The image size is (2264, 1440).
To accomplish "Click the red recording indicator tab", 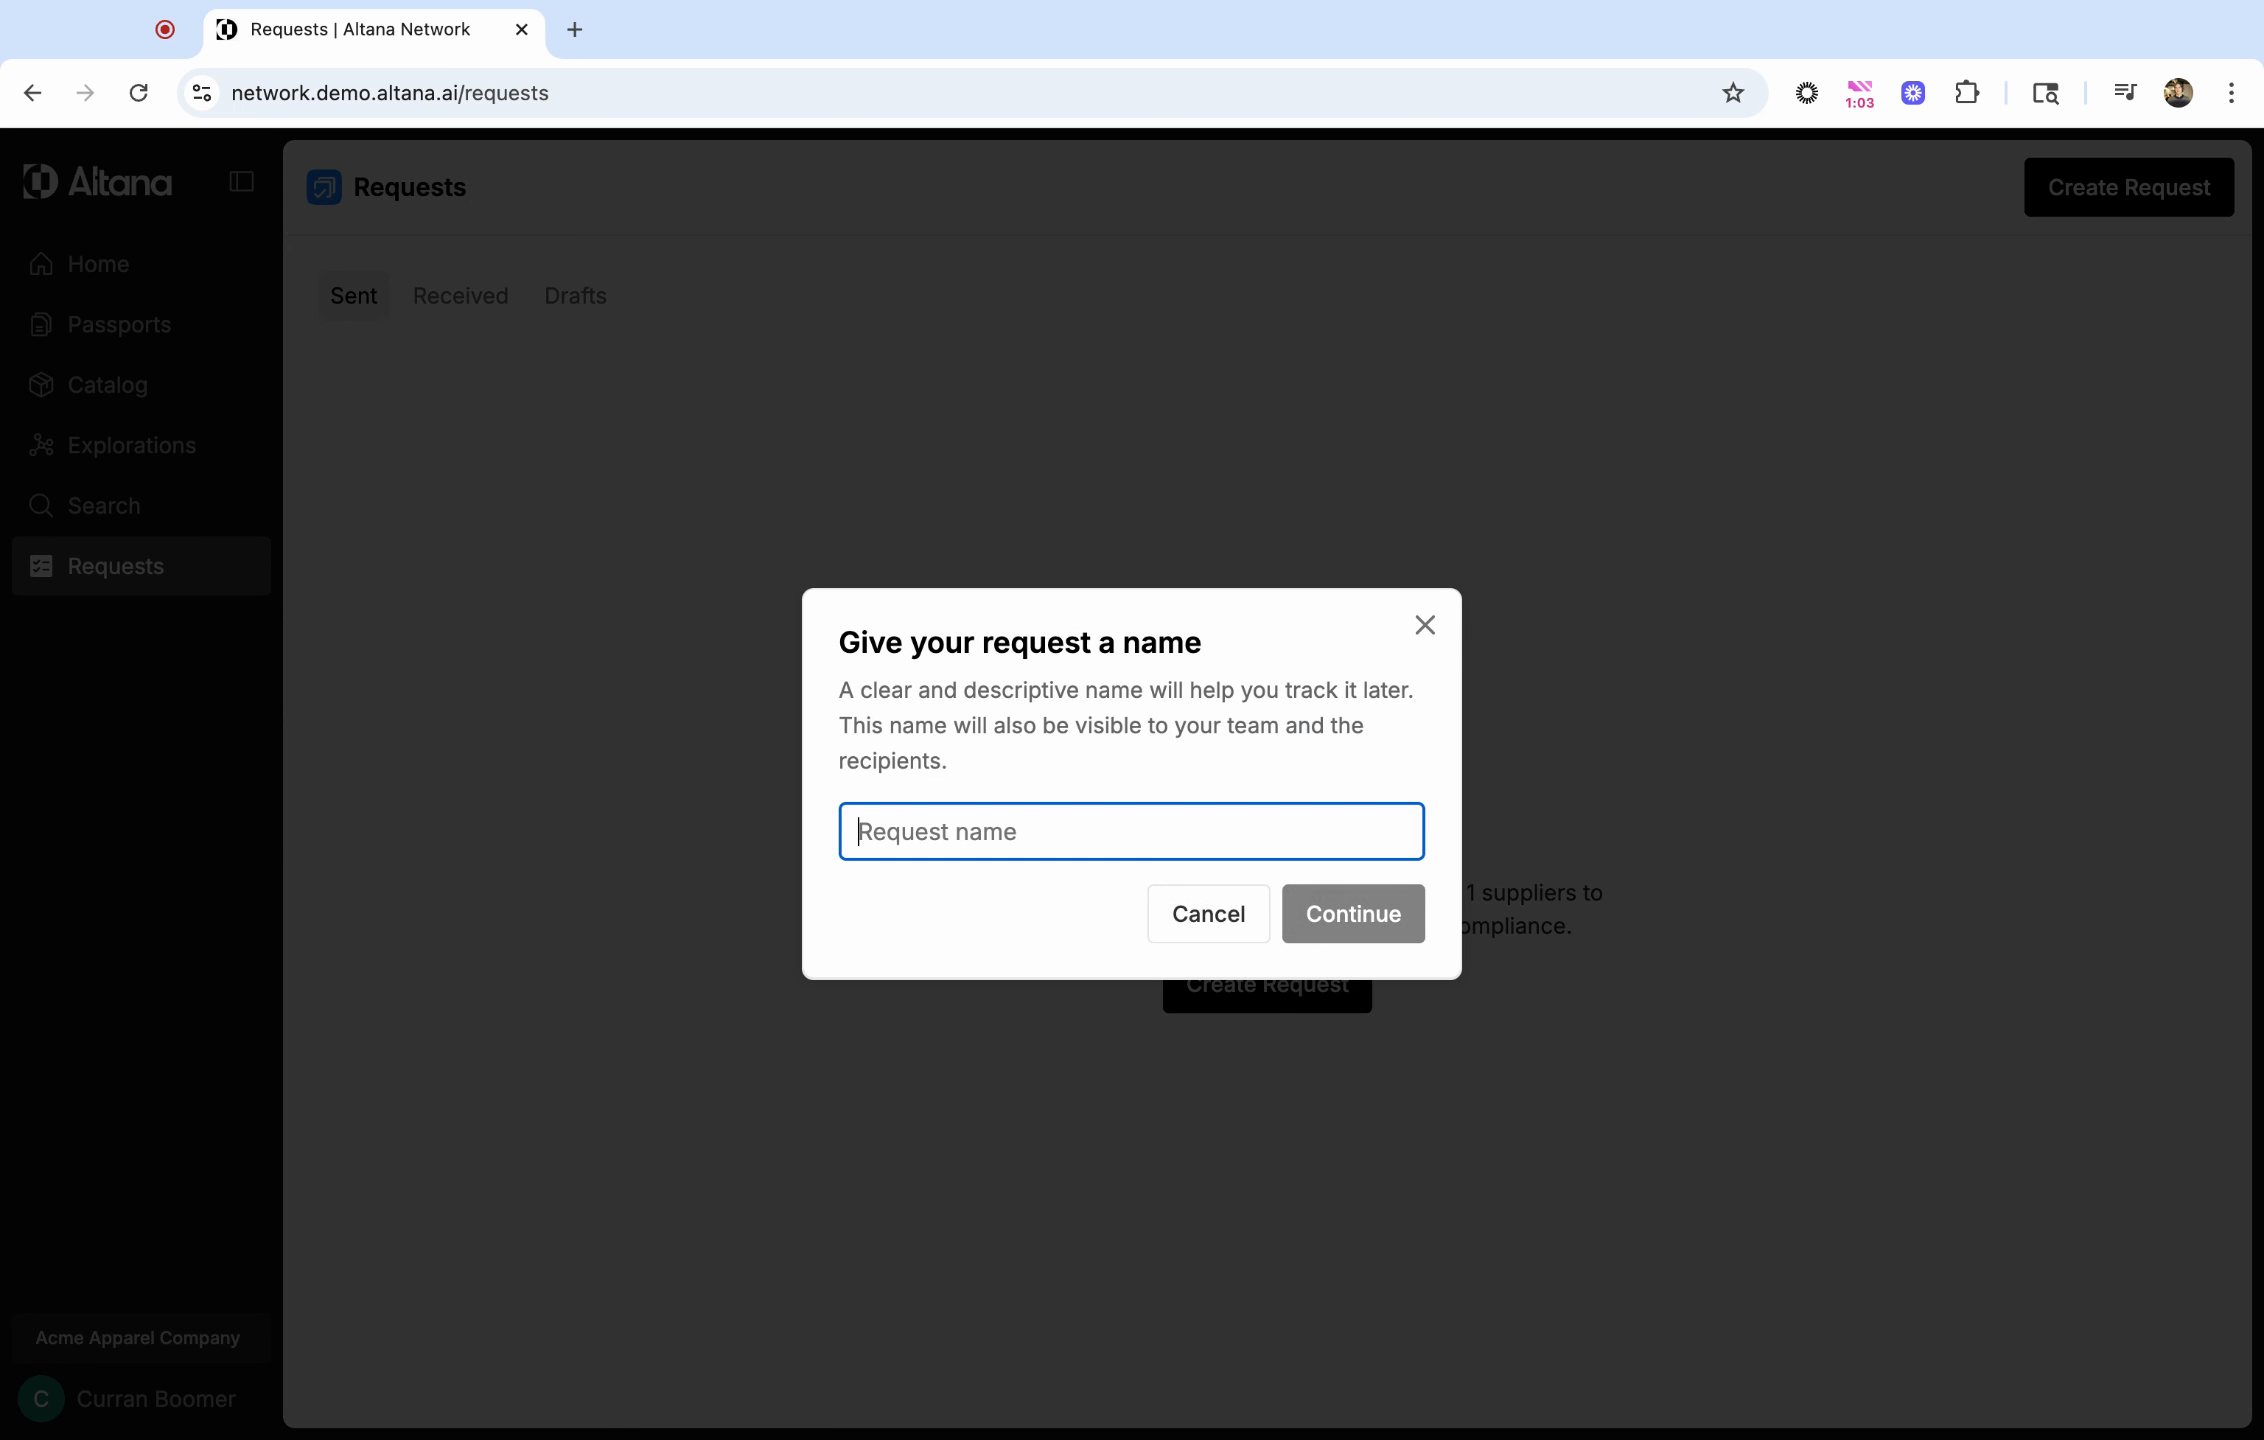I will click(x=165, y=30).
